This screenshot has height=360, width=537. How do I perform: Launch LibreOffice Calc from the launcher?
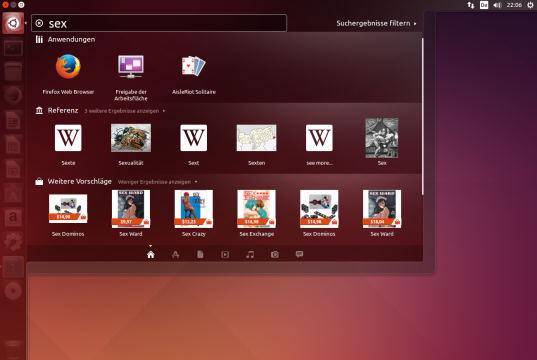coord(13,145)
